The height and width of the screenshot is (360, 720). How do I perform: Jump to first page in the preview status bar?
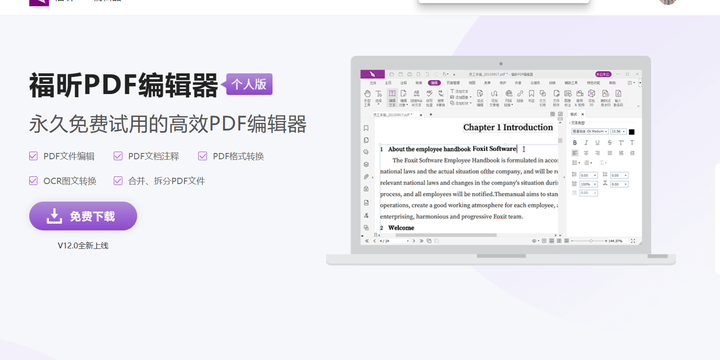tap(367, 241)
